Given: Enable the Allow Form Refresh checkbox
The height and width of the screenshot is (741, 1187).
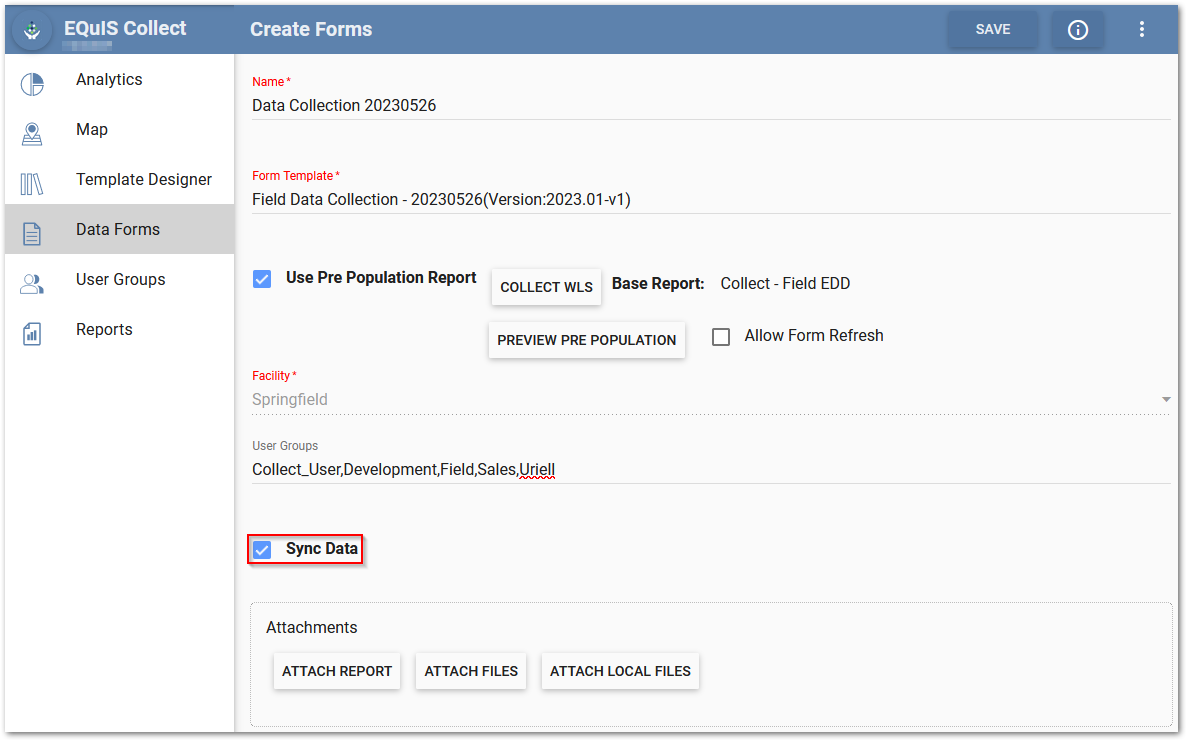Looking at the screenshot, I should (x=721, y=337).
